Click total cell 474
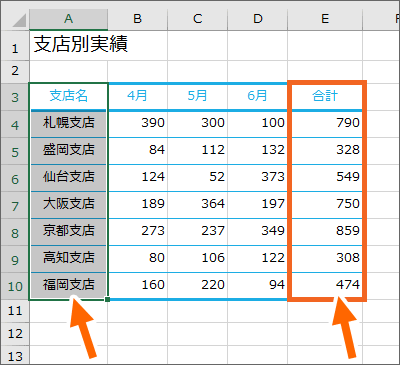 (325, 286)
